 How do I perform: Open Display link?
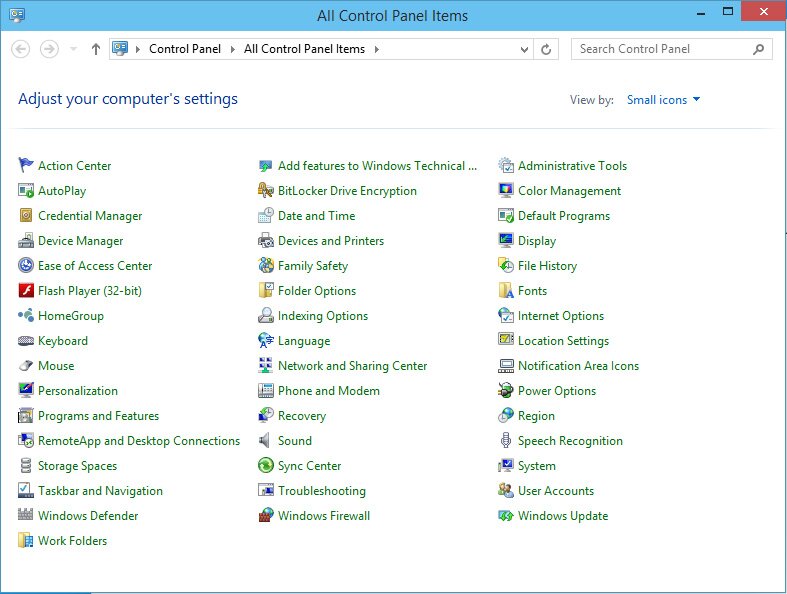pos(537,241)
